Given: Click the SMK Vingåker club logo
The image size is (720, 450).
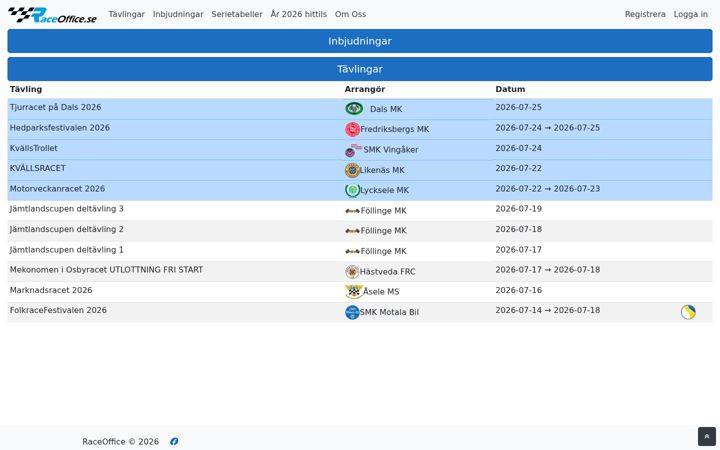Looking at the screenshot, I should pyautogui.click(x=353, y=150).
